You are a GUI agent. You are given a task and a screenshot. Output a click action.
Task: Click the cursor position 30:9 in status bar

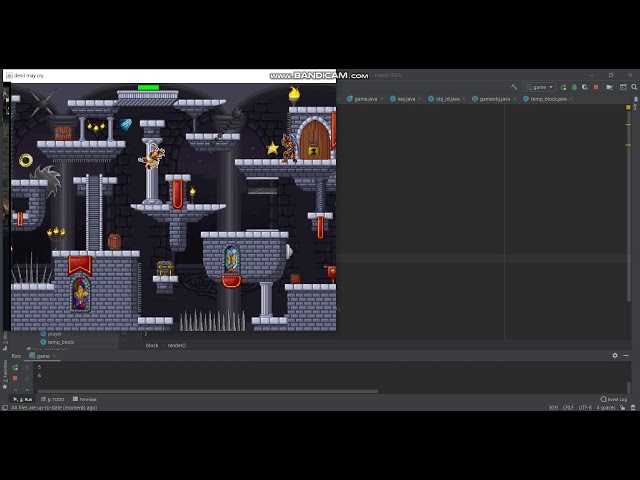[x=553, y=407]
